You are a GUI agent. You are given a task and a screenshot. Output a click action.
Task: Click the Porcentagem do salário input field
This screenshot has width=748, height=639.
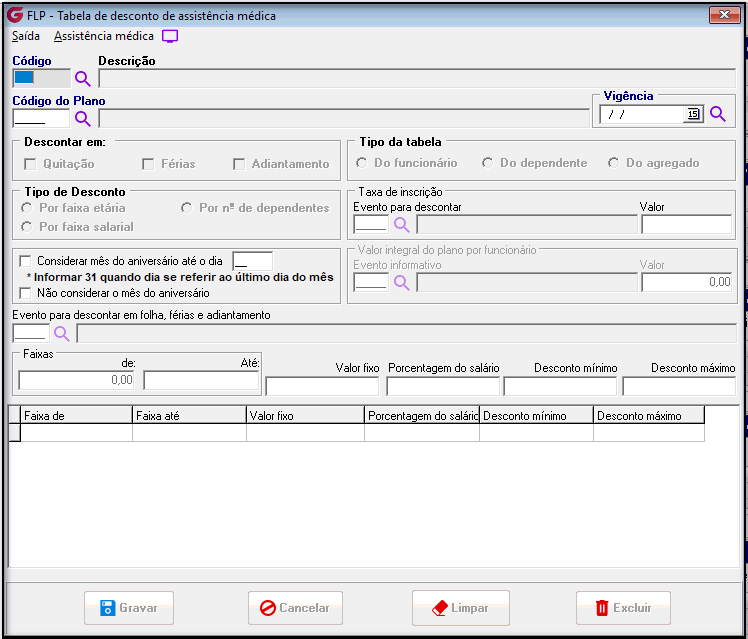(443, 386)
